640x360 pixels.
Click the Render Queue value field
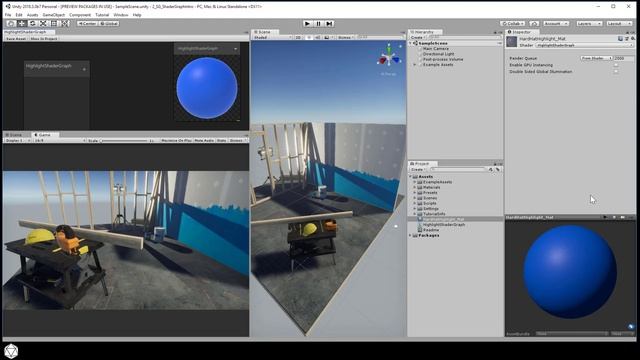[624, 58]
